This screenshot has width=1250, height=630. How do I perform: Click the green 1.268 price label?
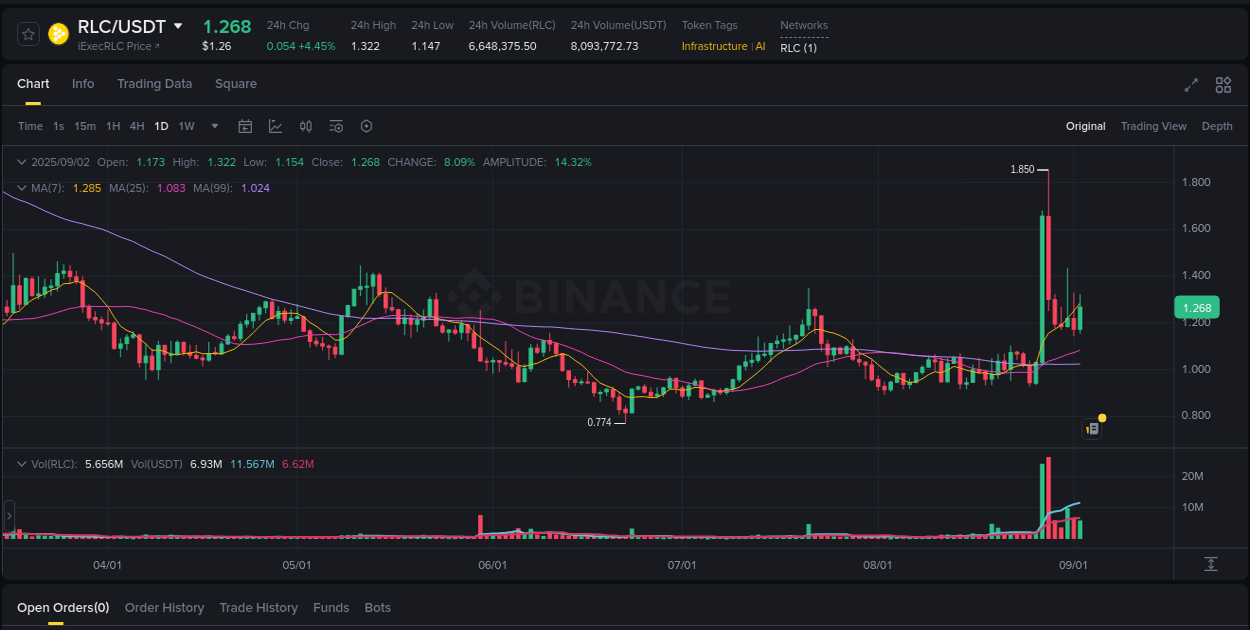pyautogui.click(x=1196, y=307)
